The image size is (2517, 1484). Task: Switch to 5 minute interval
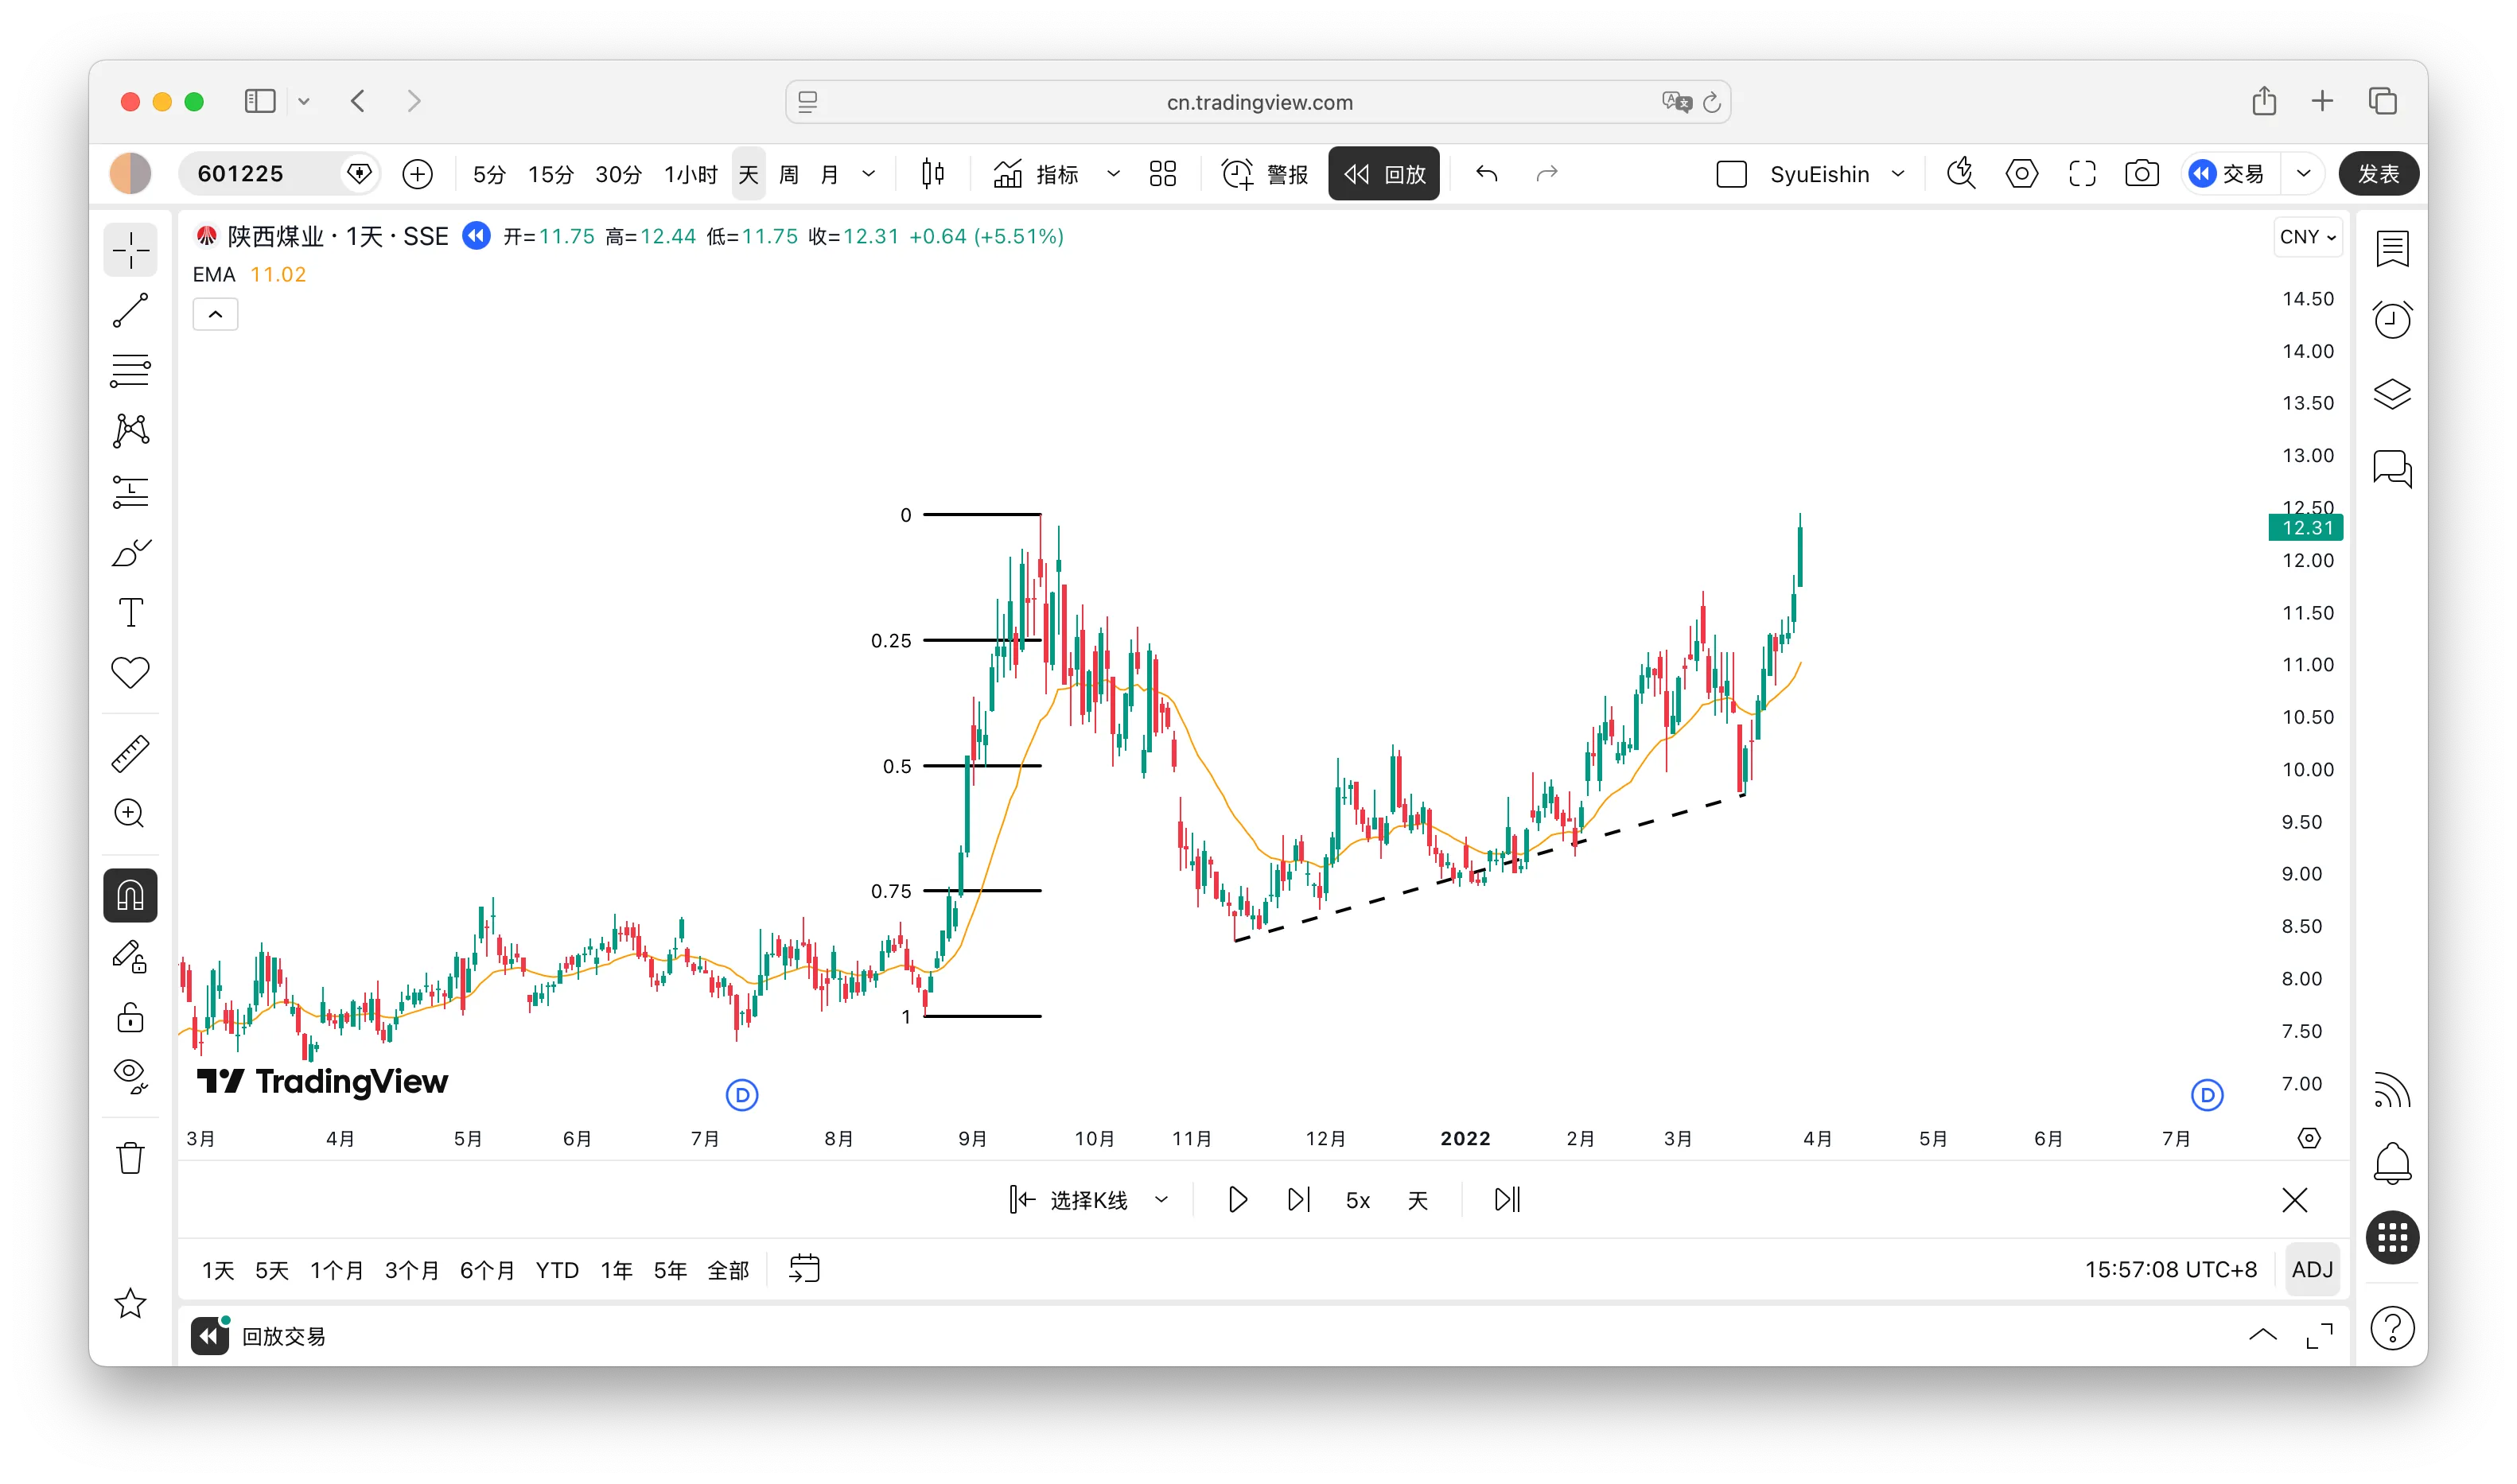[489, 174]
